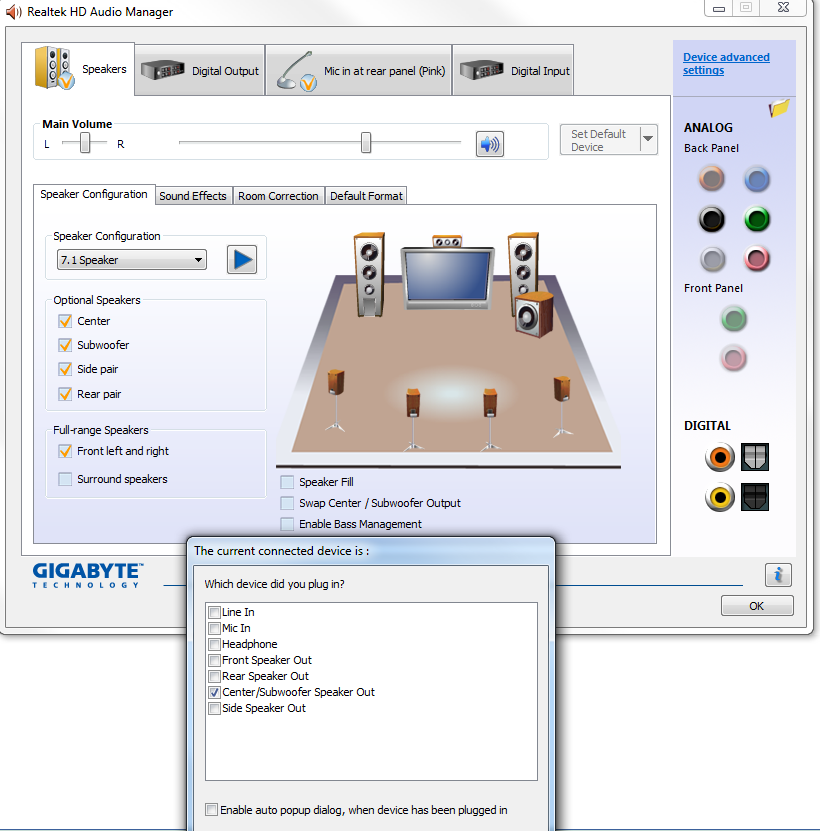The image size is (820, 831).
Task: Click the upper optical digital connector icon
Action: click(x=755, y=457)
